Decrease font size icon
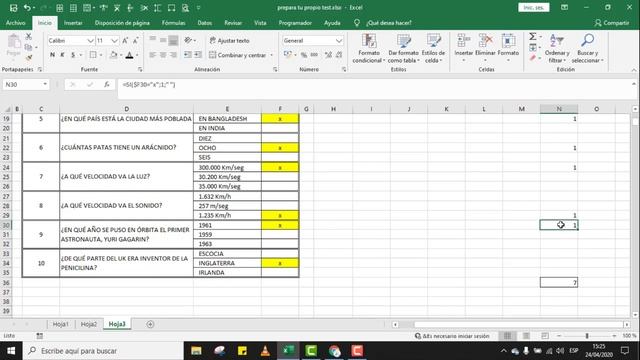Screen dimensions: 640x360 [x=136, y=40]
